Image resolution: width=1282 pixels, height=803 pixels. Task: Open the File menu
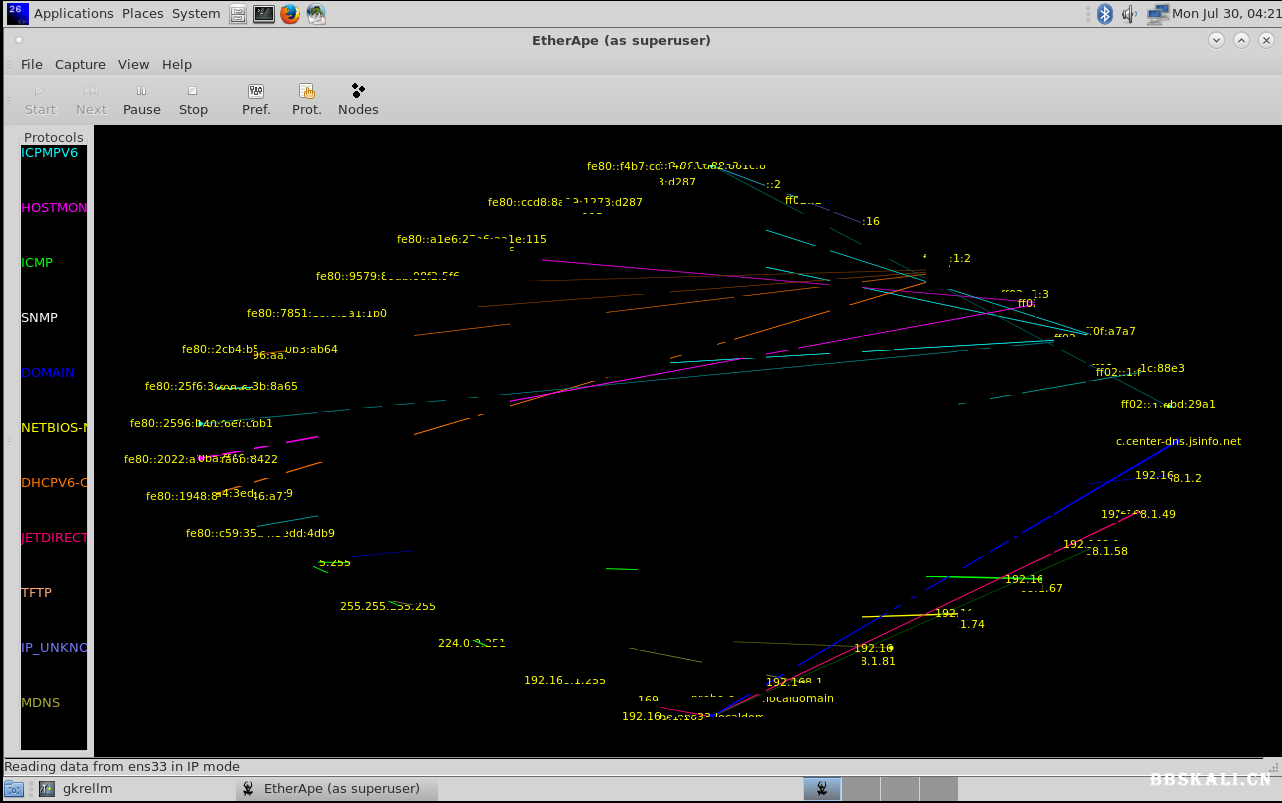point(32,64)
